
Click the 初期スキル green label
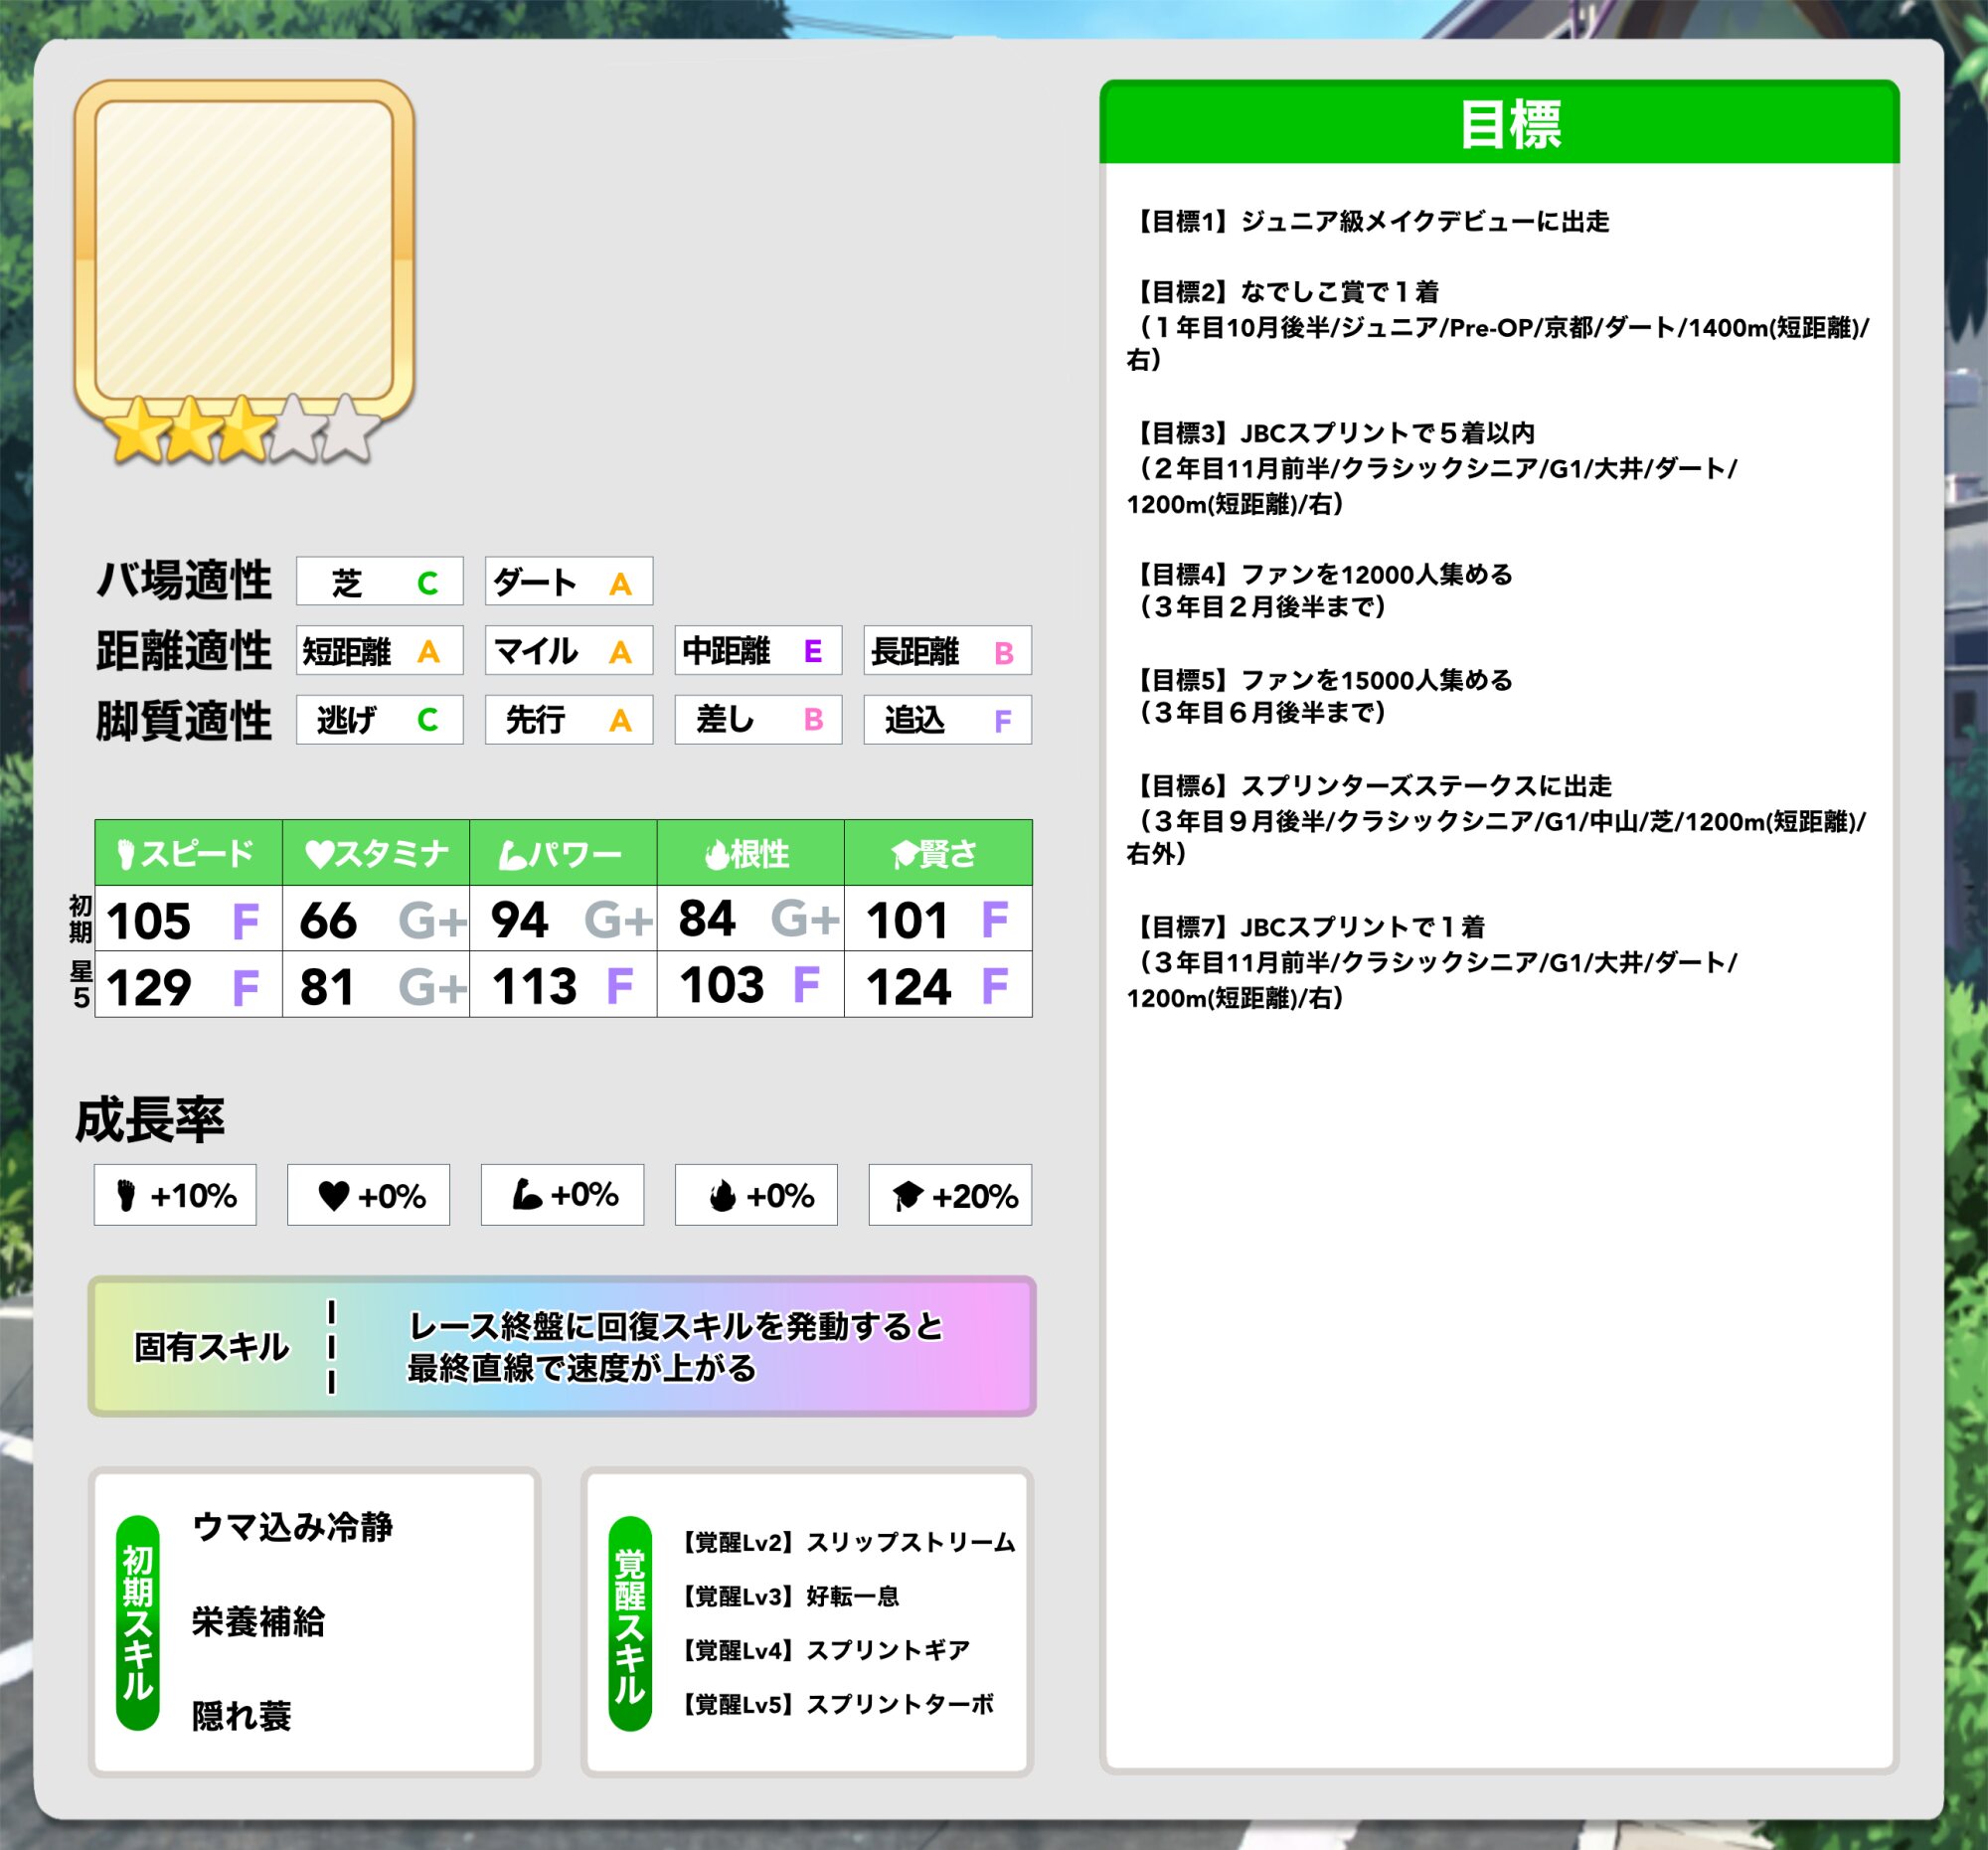tap(138, 1622)
